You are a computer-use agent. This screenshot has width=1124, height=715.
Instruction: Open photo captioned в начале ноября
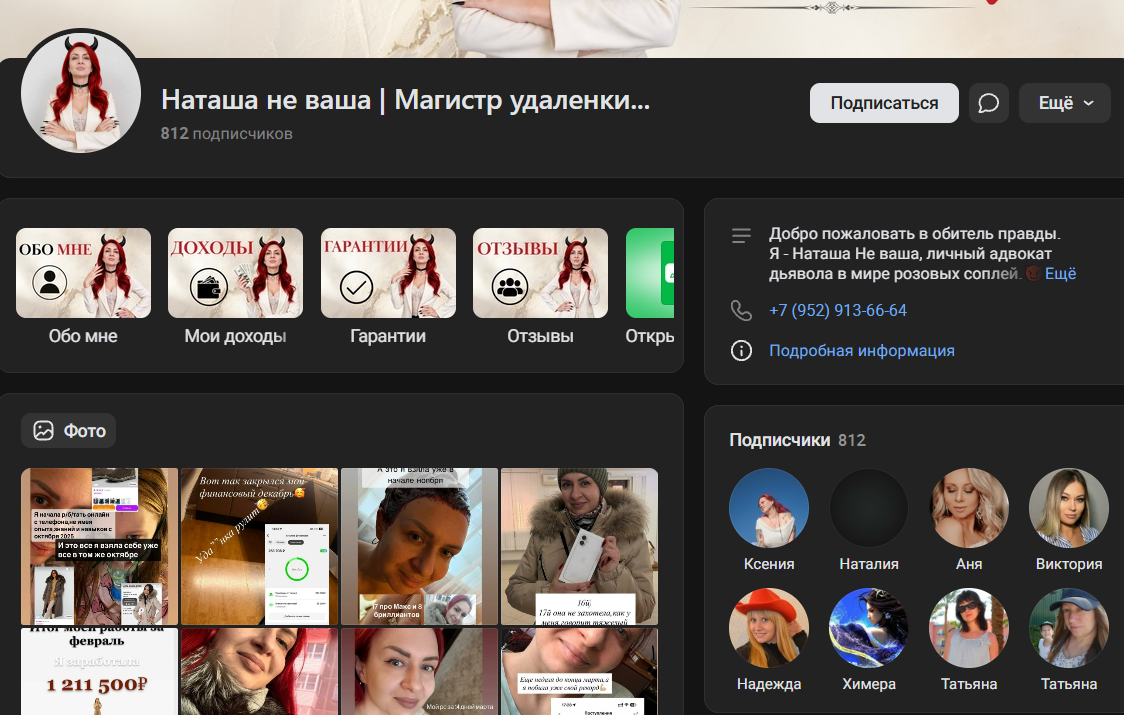pos(419,546)
